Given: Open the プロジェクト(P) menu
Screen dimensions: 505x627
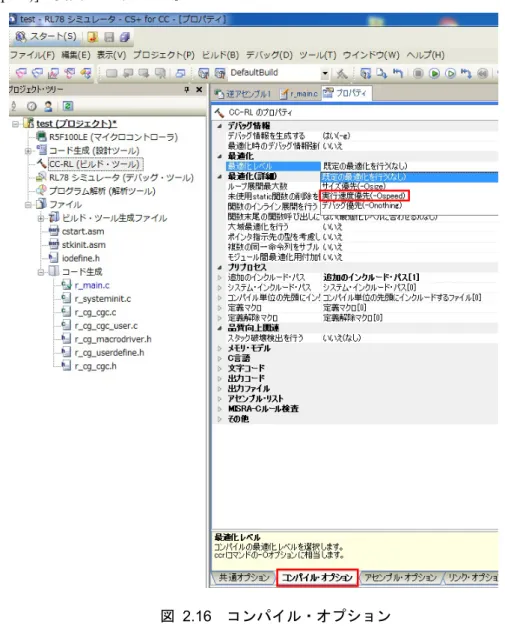Looking at the screenshot, I should pyautogui.click(x=164, y=55).
